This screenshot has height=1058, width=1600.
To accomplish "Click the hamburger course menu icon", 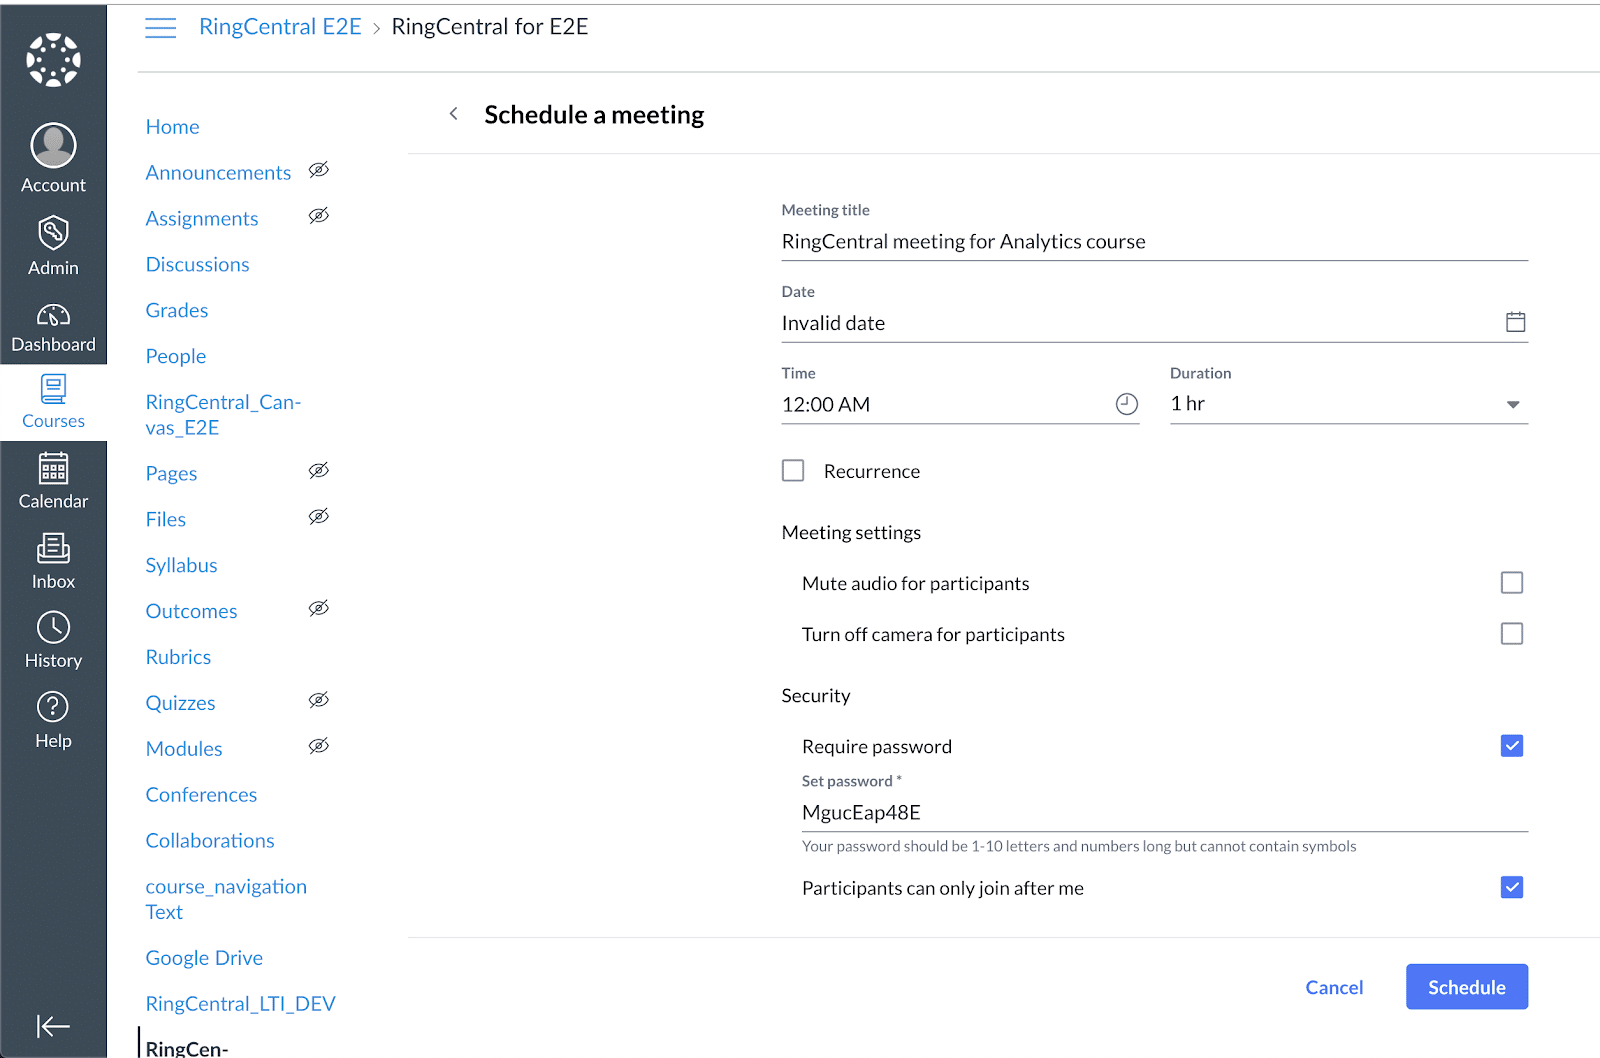I will coord(160,28).
